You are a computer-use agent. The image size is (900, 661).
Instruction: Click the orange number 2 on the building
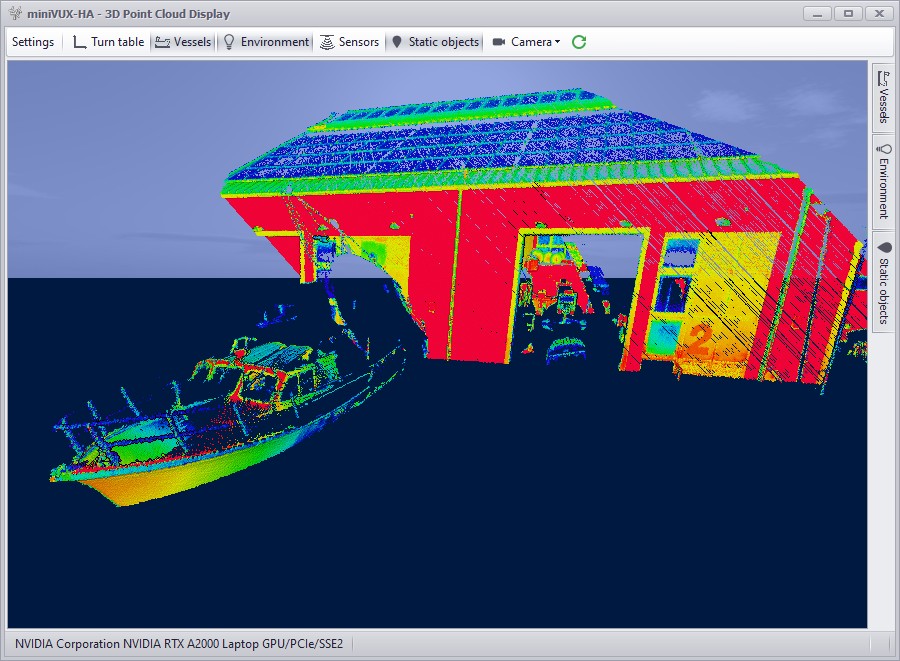(x=700, y=340)
